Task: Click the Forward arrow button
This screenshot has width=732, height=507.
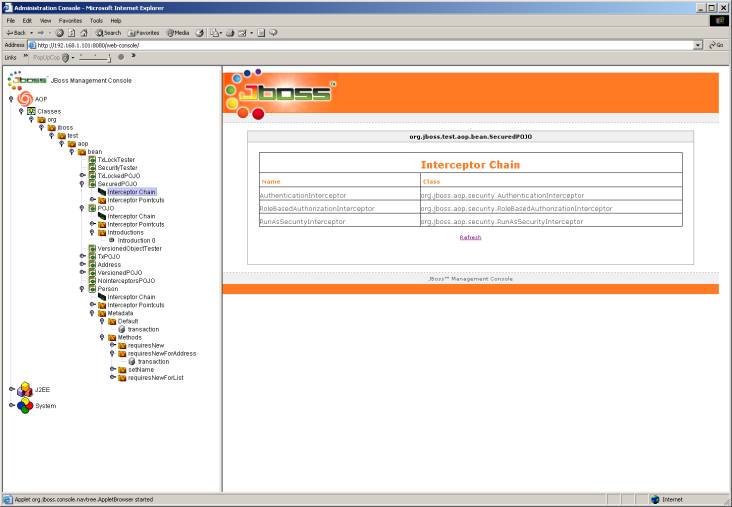Action: point(41,33)
